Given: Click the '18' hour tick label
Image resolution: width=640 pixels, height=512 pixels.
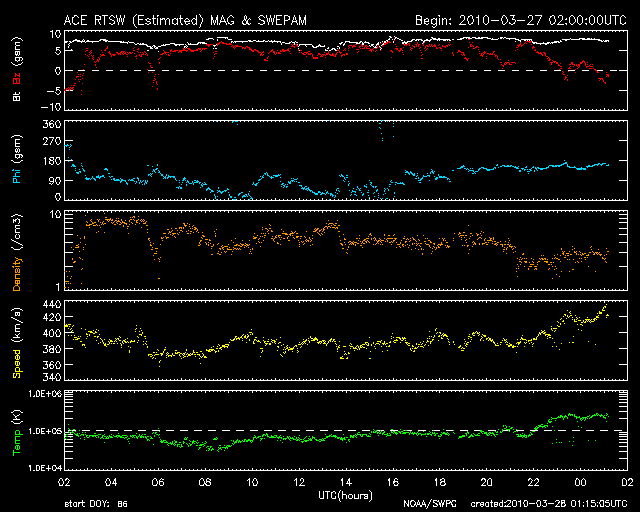Looking at the screenshot, I should pyautogui.click(x=440, y=482).
